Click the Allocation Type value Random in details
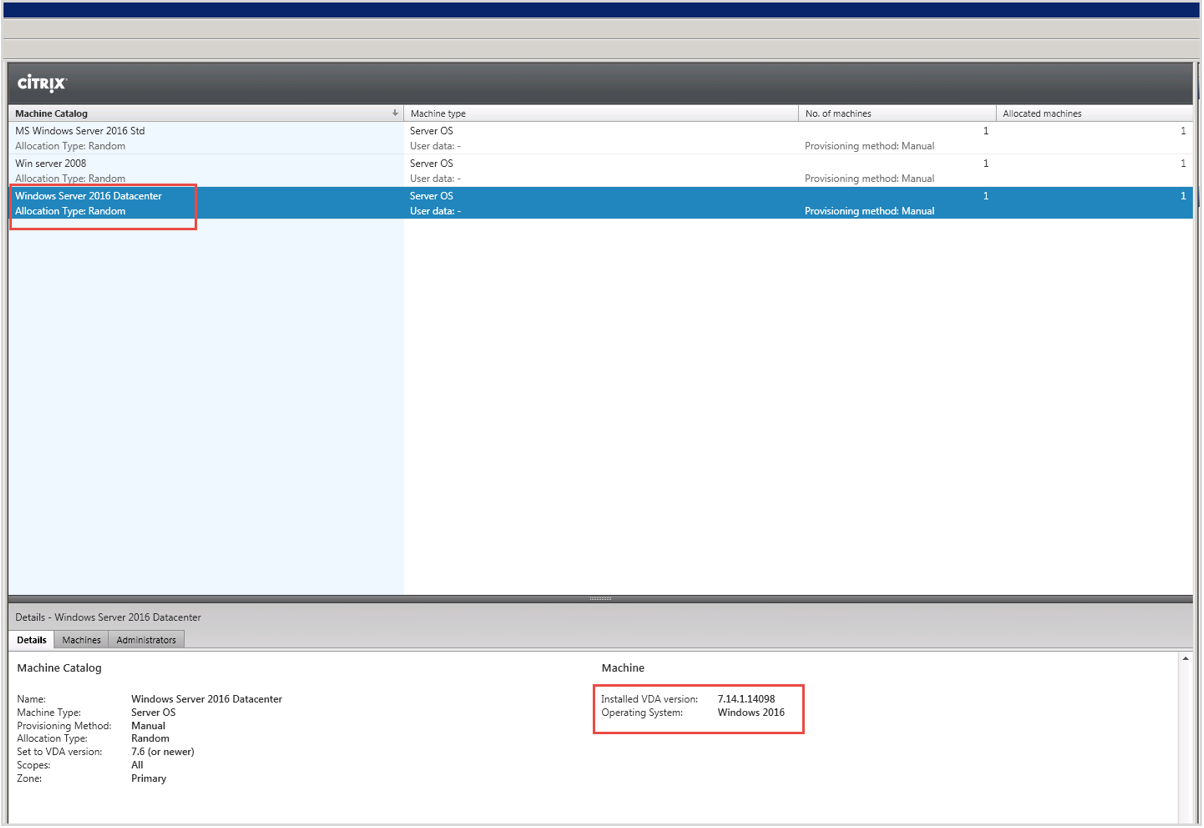 click(x=150, y=738)
